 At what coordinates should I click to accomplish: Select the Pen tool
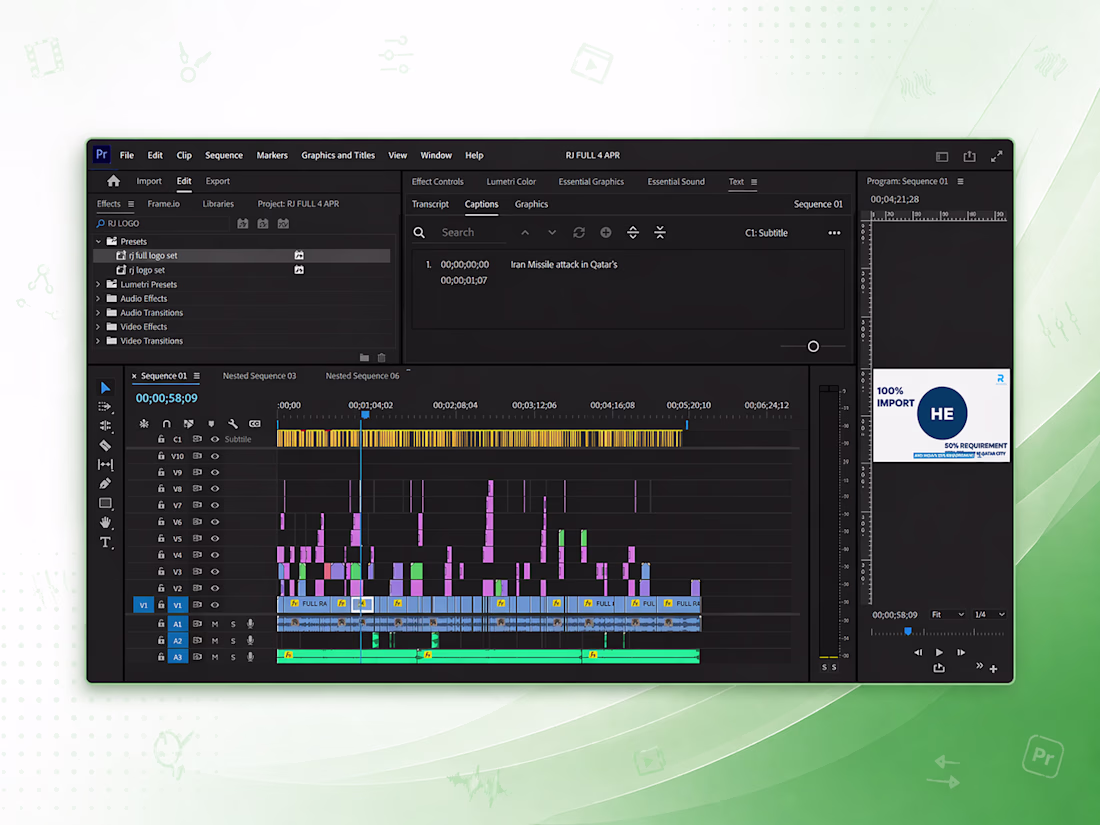coord(105,483)
